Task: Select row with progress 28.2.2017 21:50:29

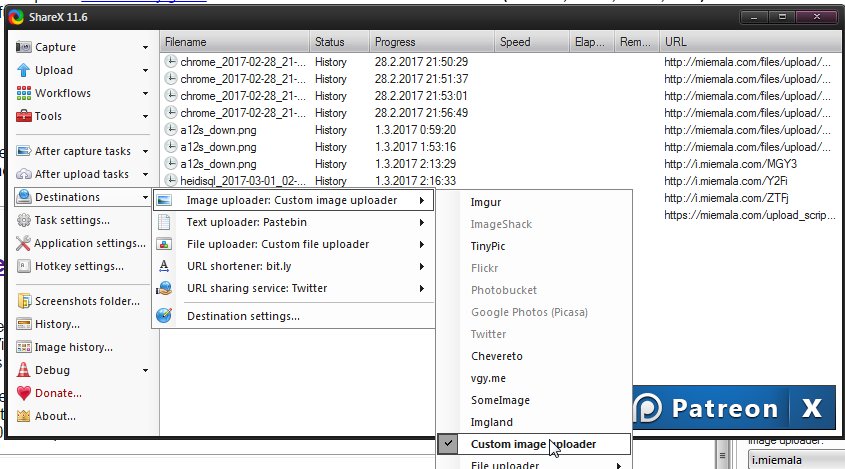Action: [500, 62]
